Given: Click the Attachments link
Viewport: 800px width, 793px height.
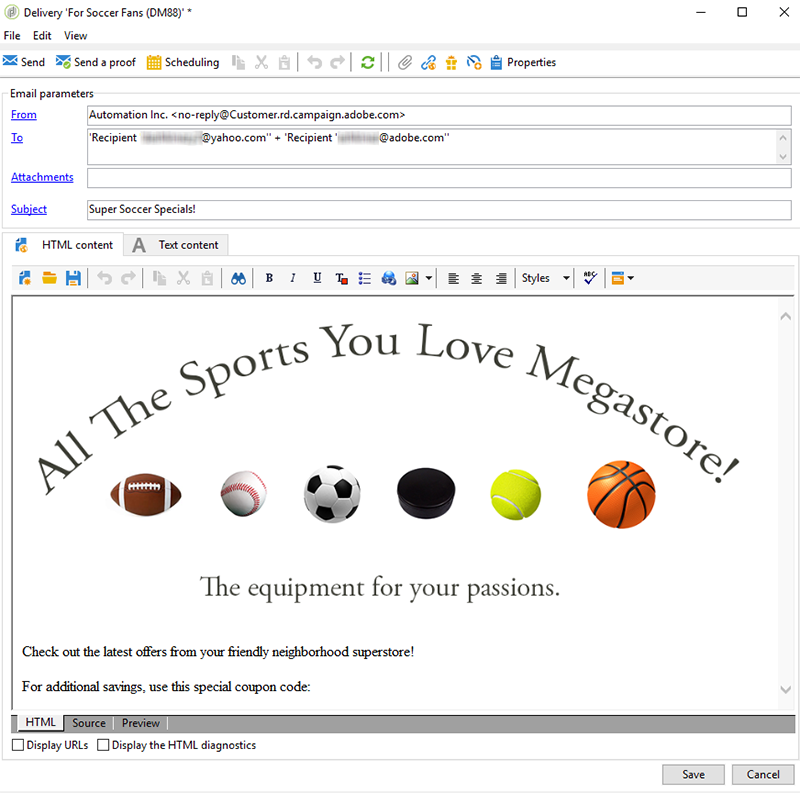Looking at the screenshot, I should coord(42,177).
